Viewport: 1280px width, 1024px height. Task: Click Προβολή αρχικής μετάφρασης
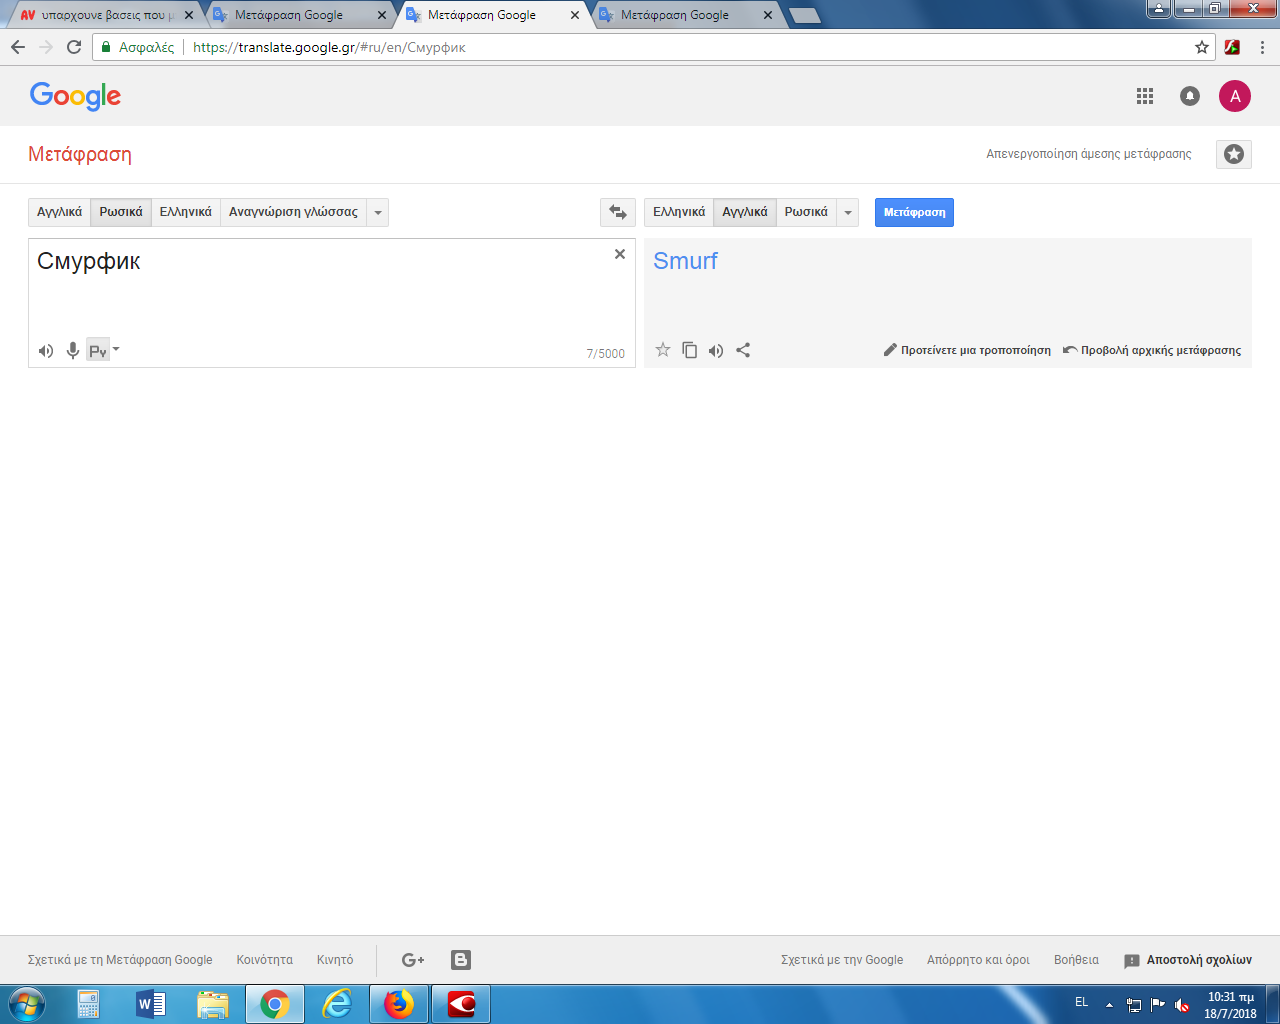[x=1152, y=350]
